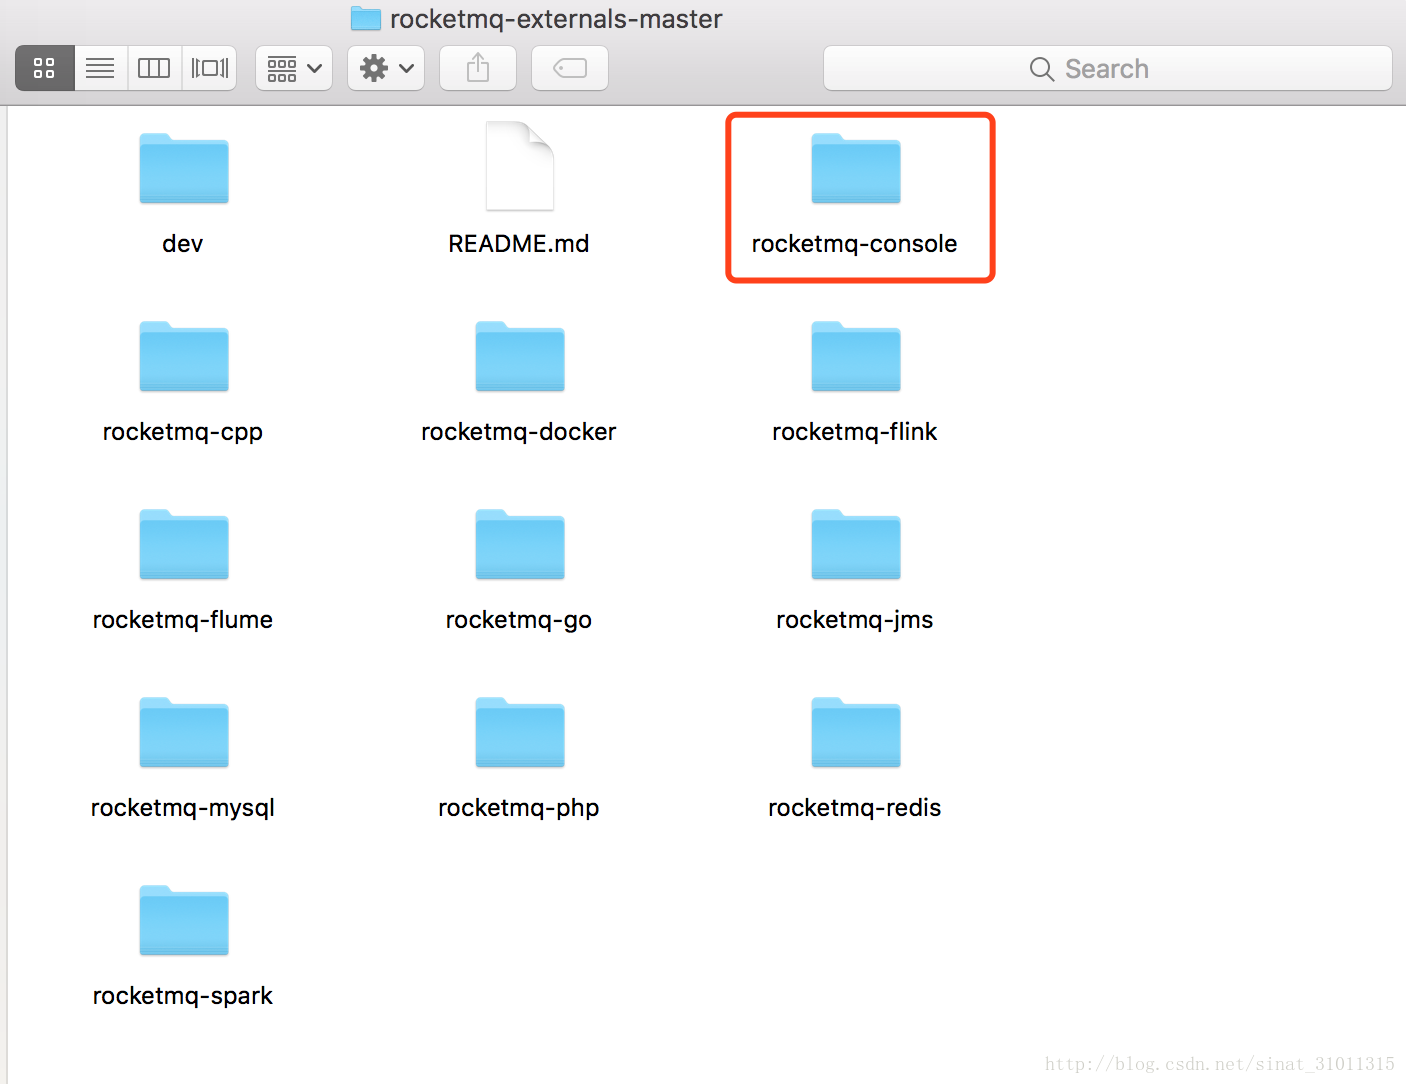This screenshot has width=1406, height=1084.
Task: Select the rocketmq-flume folder icon
Action: point(184,544)
